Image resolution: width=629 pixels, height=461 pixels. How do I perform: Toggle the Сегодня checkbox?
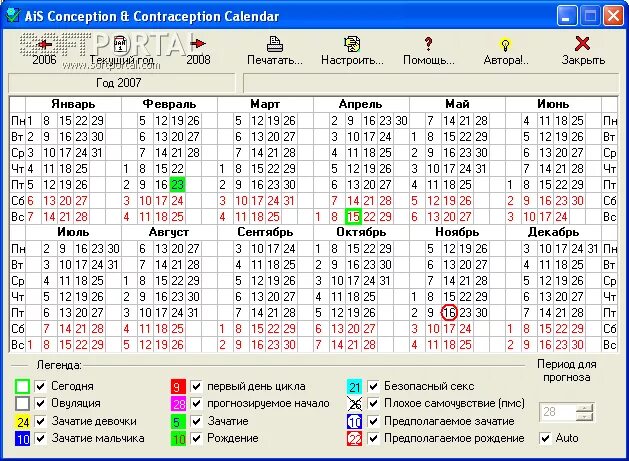pos(40,386)
